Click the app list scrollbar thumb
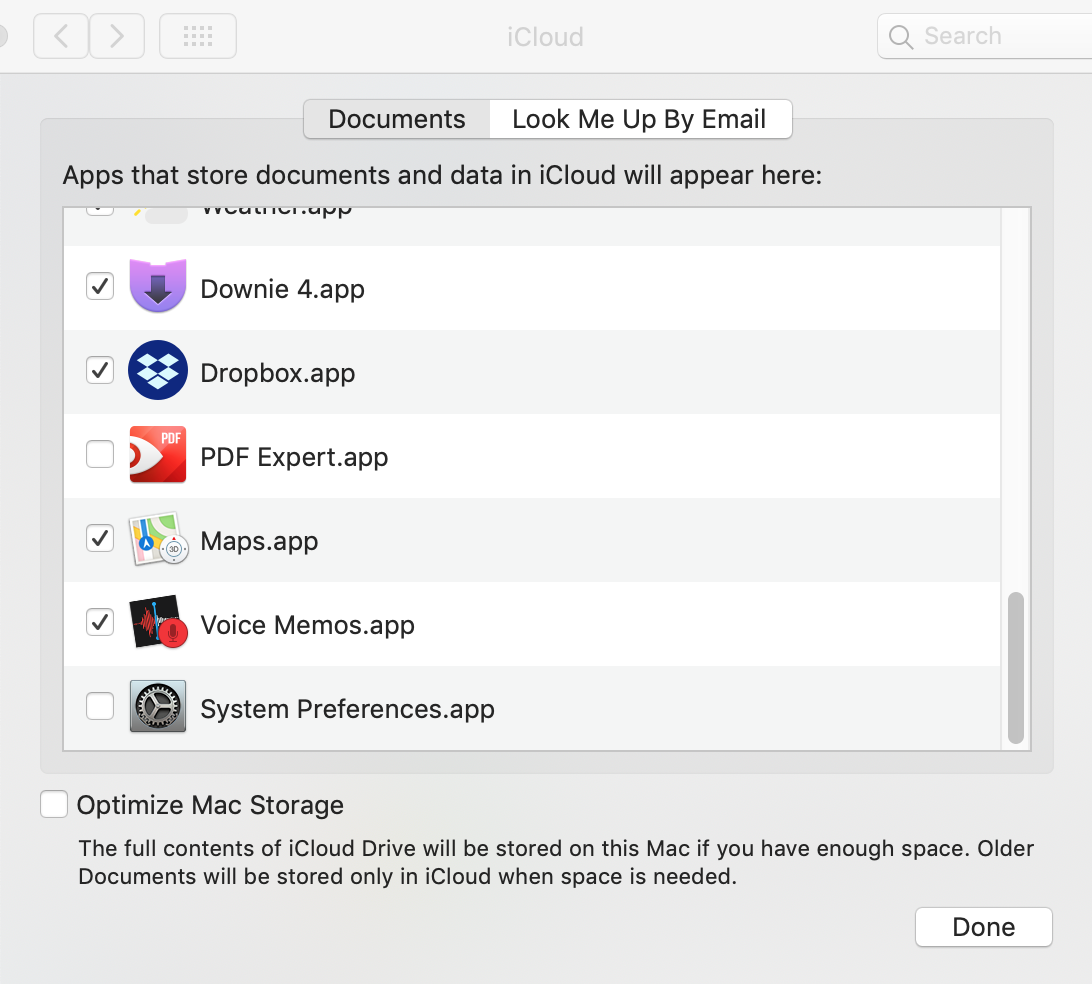The image size is (1092, 984). tap(1016, 667)
